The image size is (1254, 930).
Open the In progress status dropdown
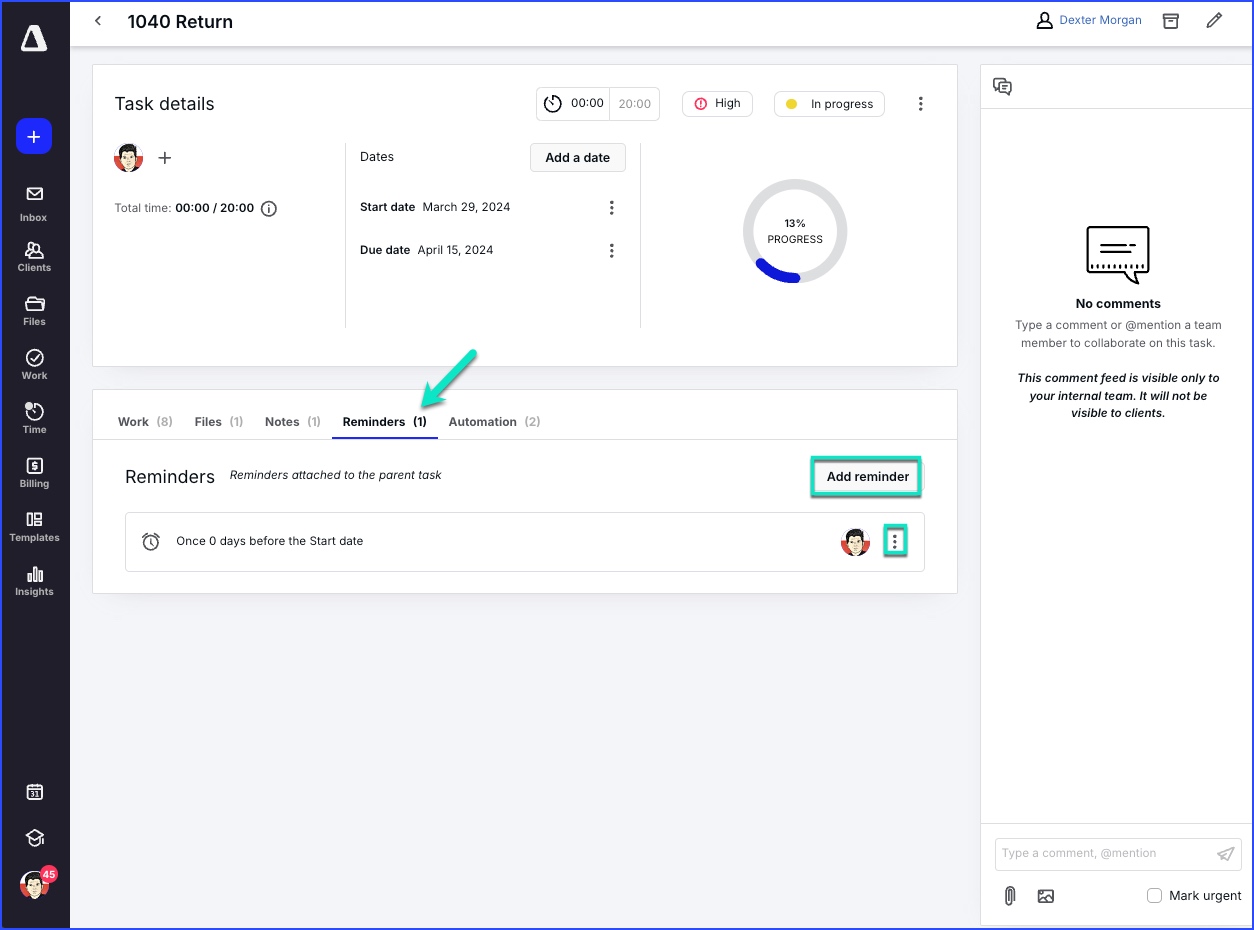pos(829,104)
